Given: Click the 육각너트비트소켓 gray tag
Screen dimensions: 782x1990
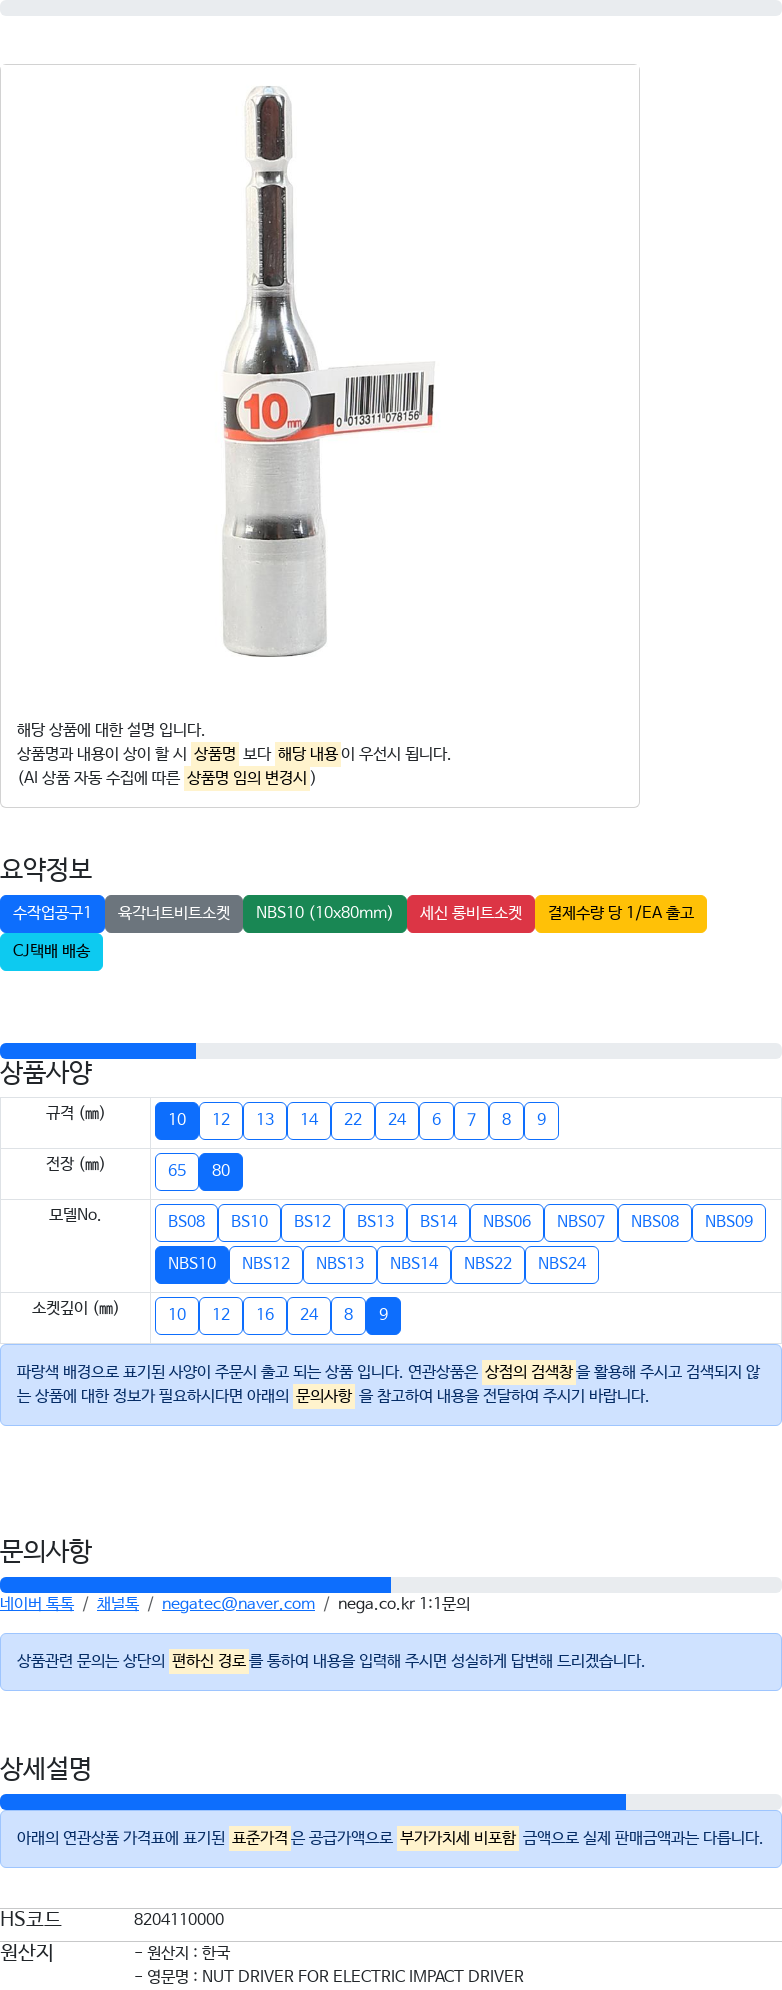Looking at the screenshot, I should click(x=174, y=913).
